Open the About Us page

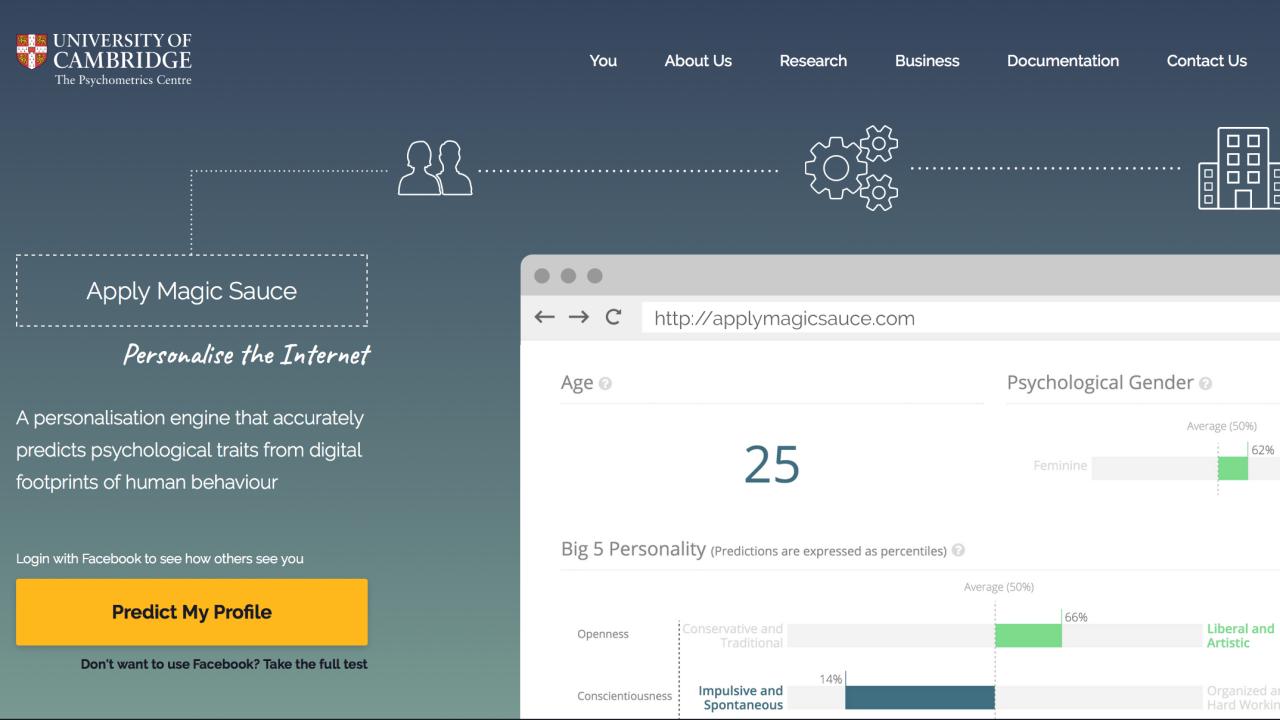click(x=698, y=61)
